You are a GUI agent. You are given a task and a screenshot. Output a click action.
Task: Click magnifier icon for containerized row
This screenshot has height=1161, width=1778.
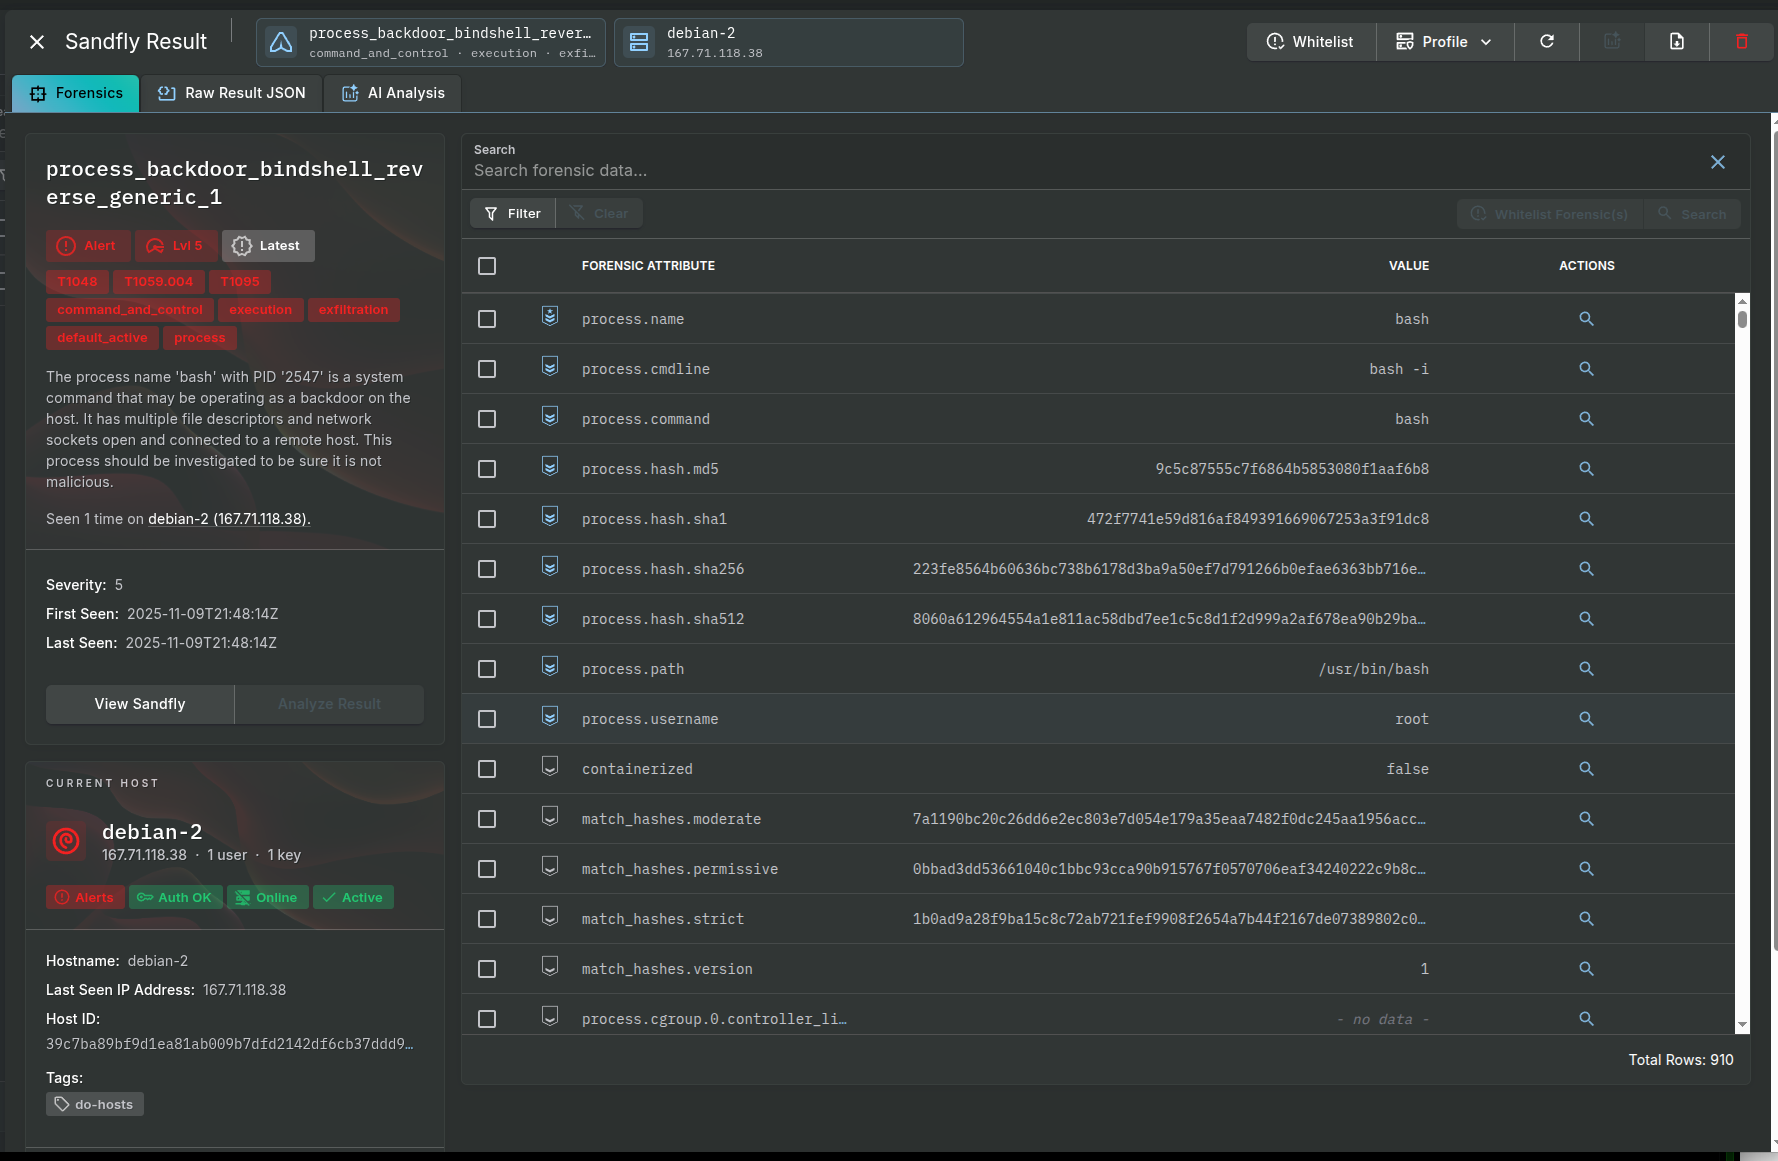pos(1586,769)
